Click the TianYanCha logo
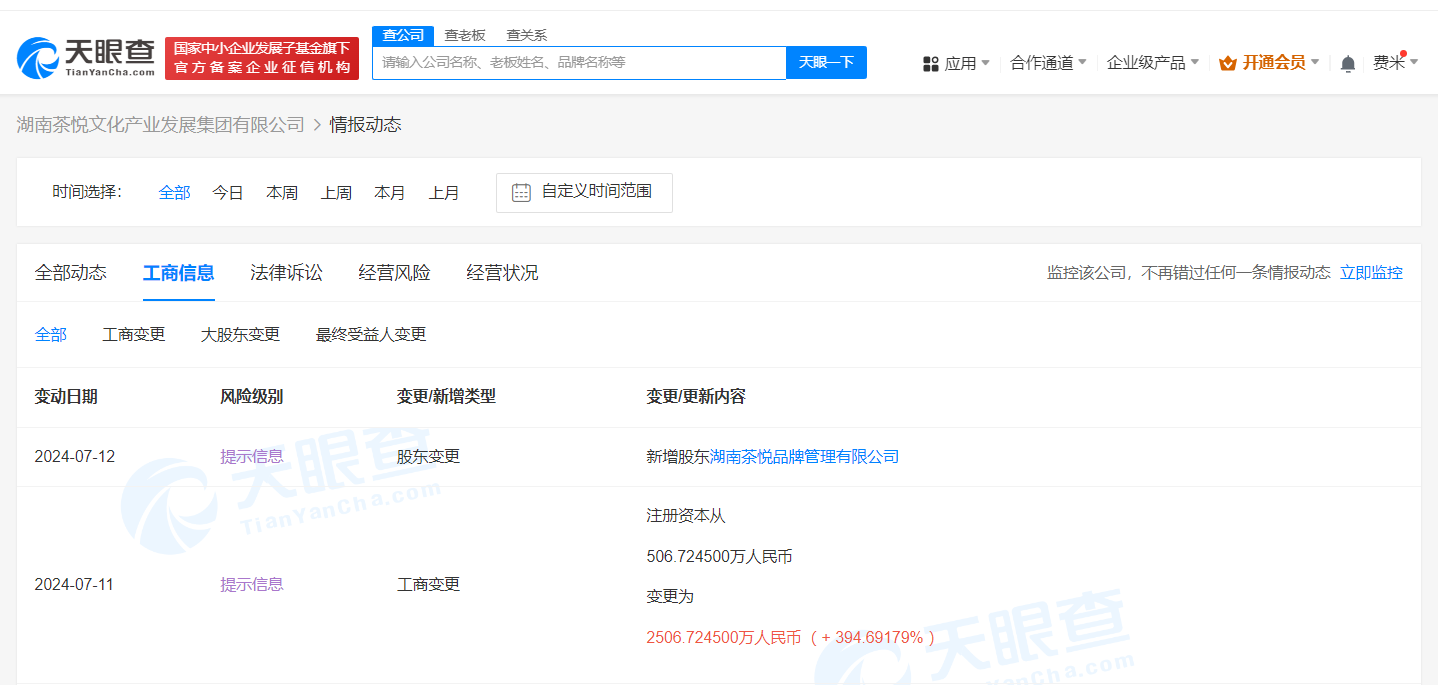1438x685 pixels. 86,58
